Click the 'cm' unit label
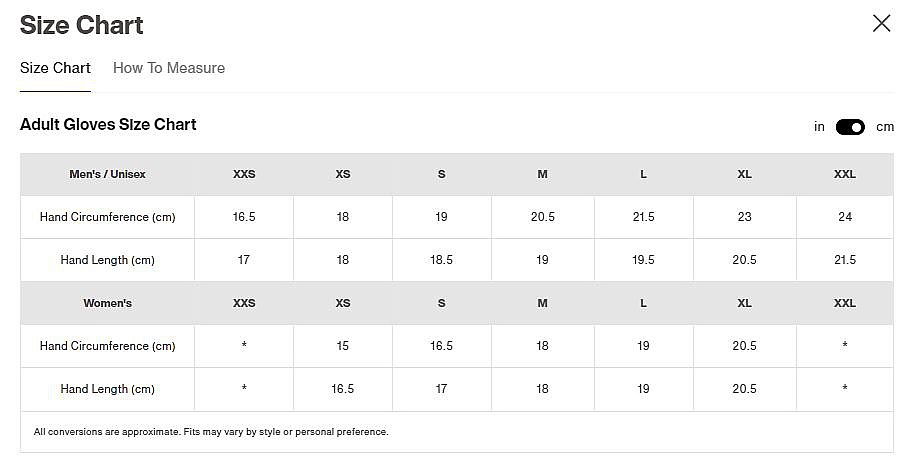906x467 pixels. 885,127
